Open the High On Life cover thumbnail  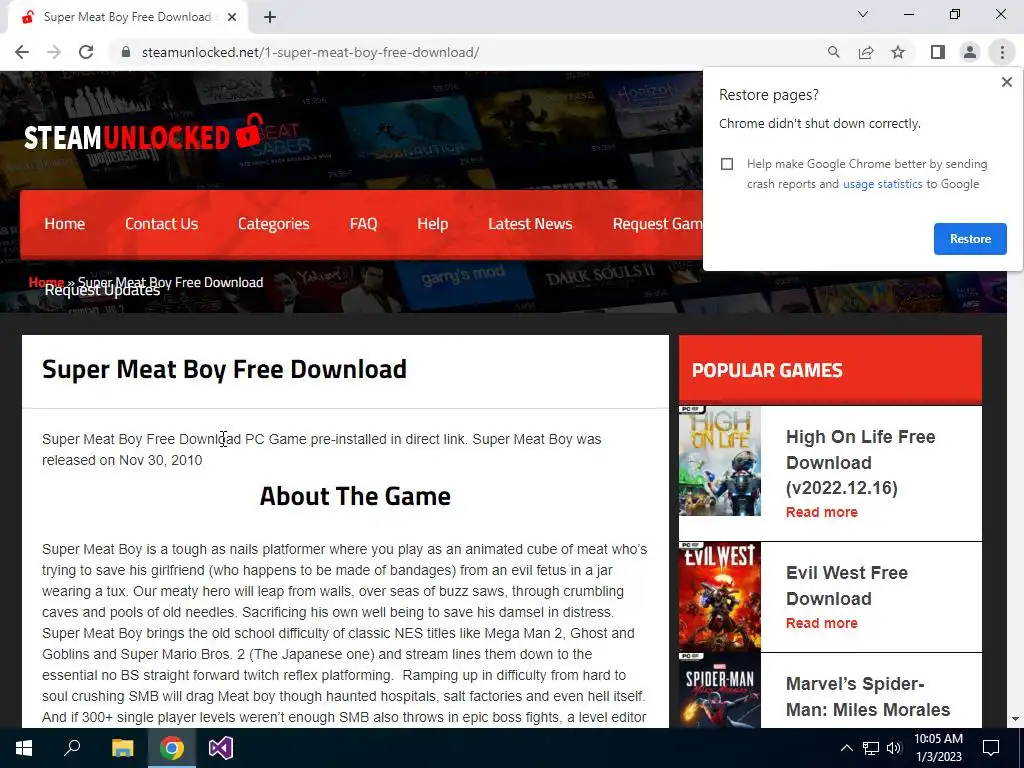720,461
